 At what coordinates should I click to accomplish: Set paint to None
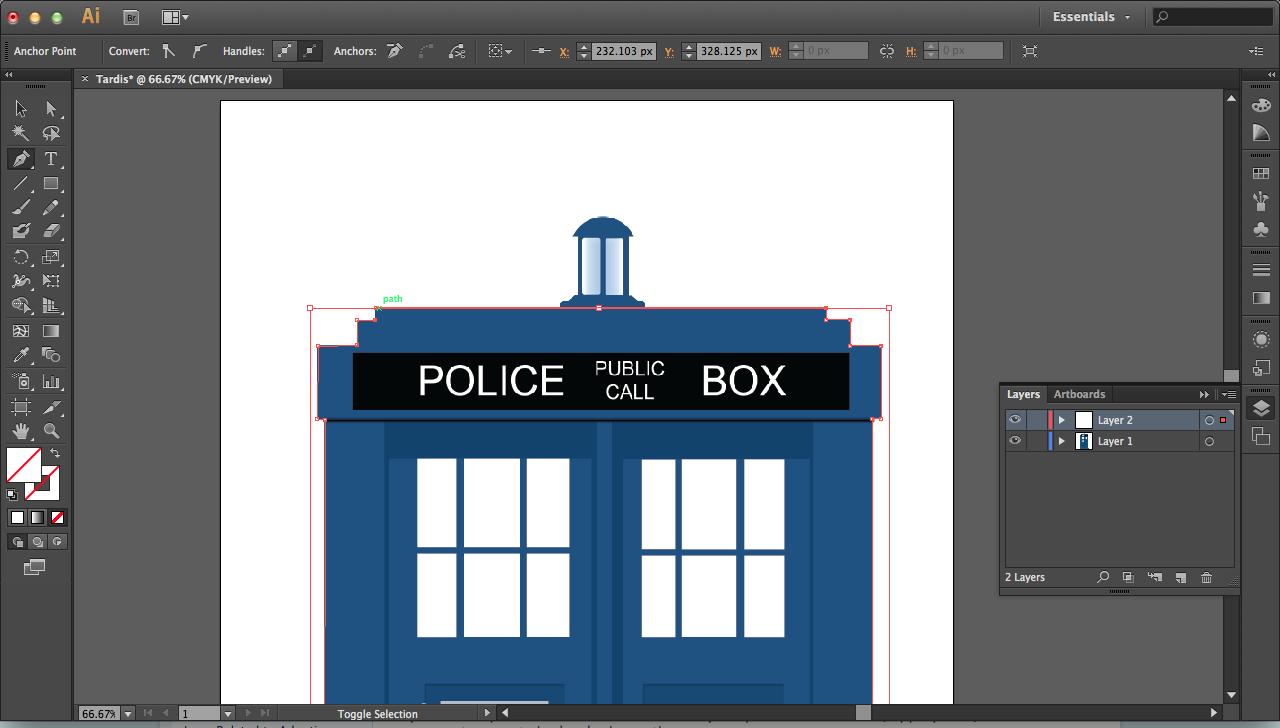click(x=57, y=517)
